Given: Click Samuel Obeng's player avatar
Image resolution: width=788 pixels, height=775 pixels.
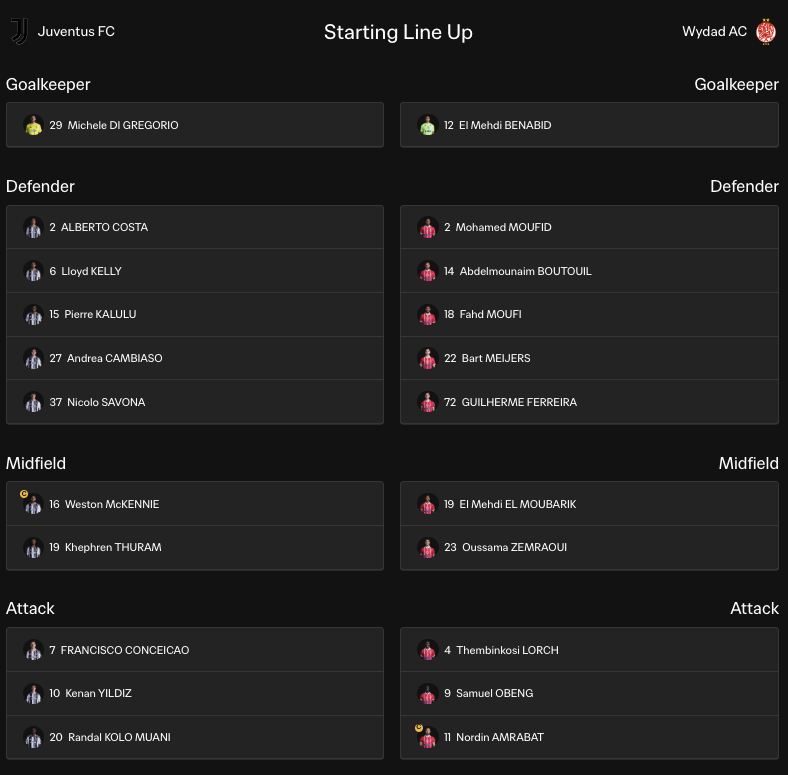Looking at the screenshot, I should 428,694.
